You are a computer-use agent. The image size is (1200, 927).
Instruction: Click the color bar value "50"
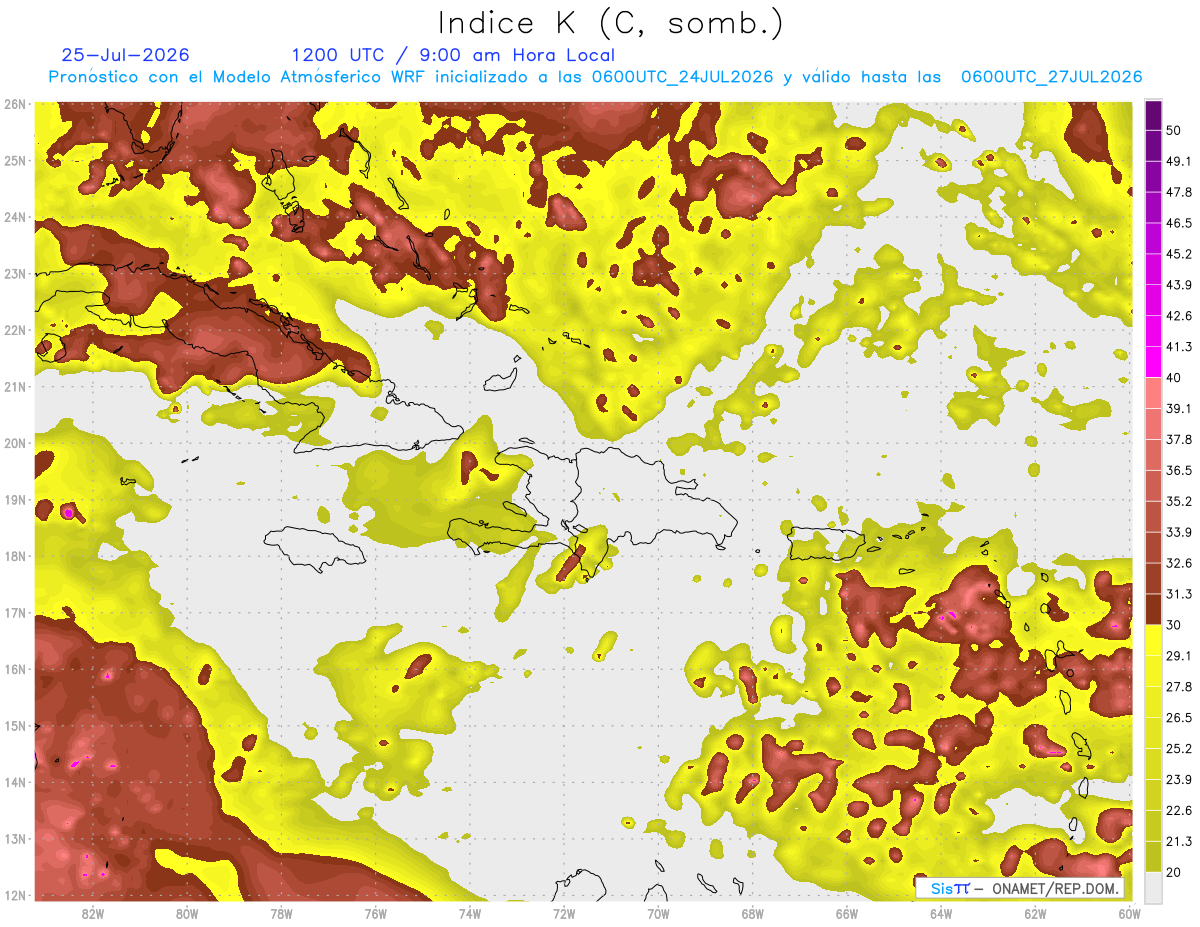coord(1174,130)
